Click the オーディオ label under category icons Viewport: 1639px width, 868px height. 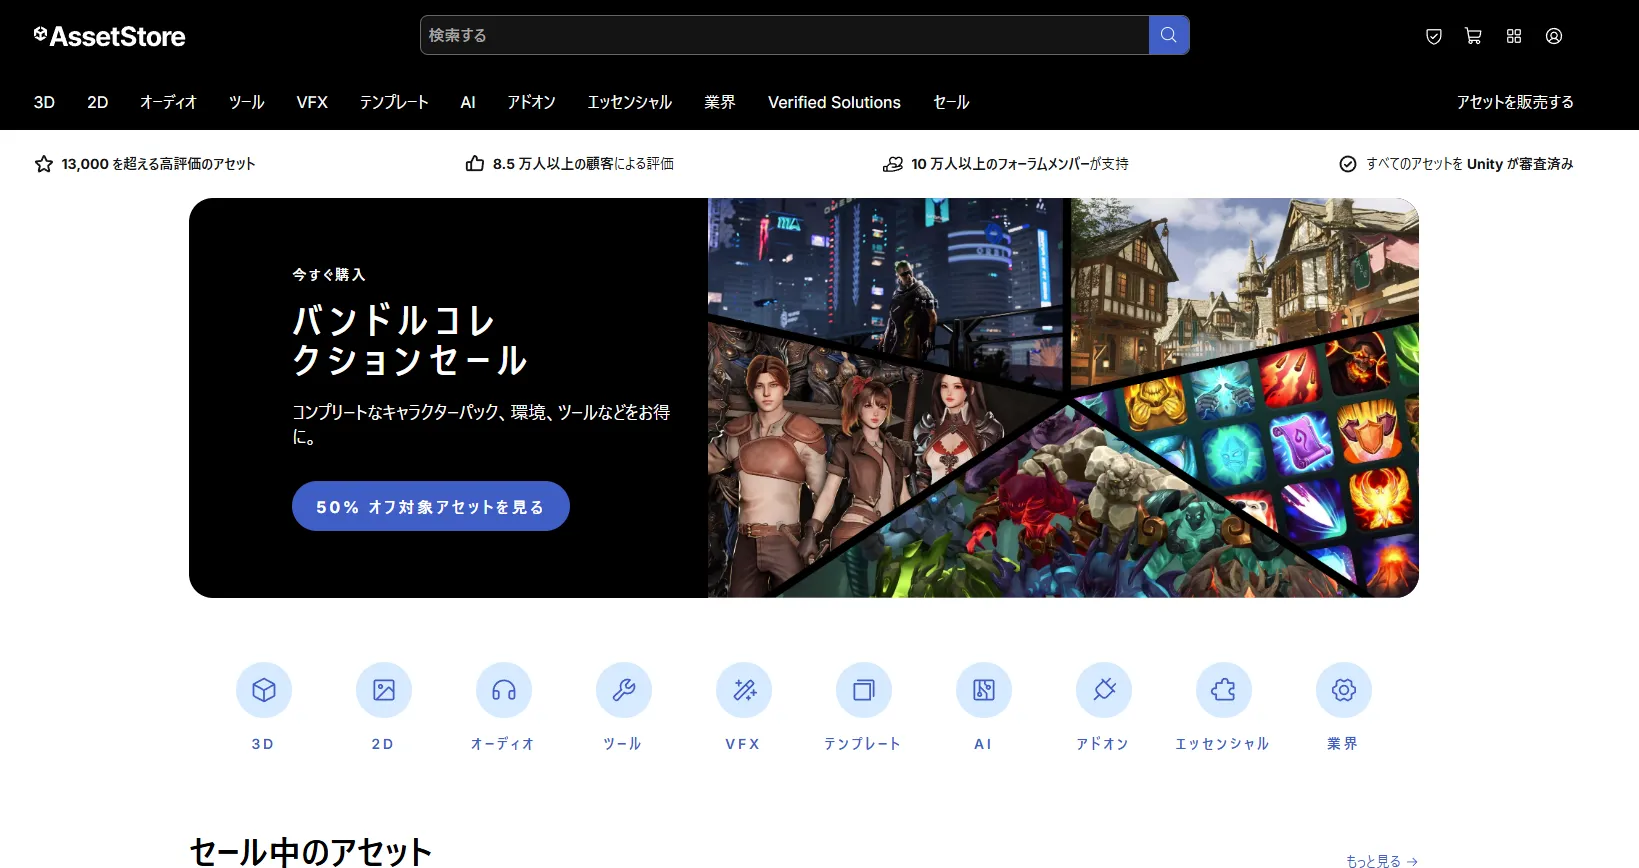[x=503, y=744]
